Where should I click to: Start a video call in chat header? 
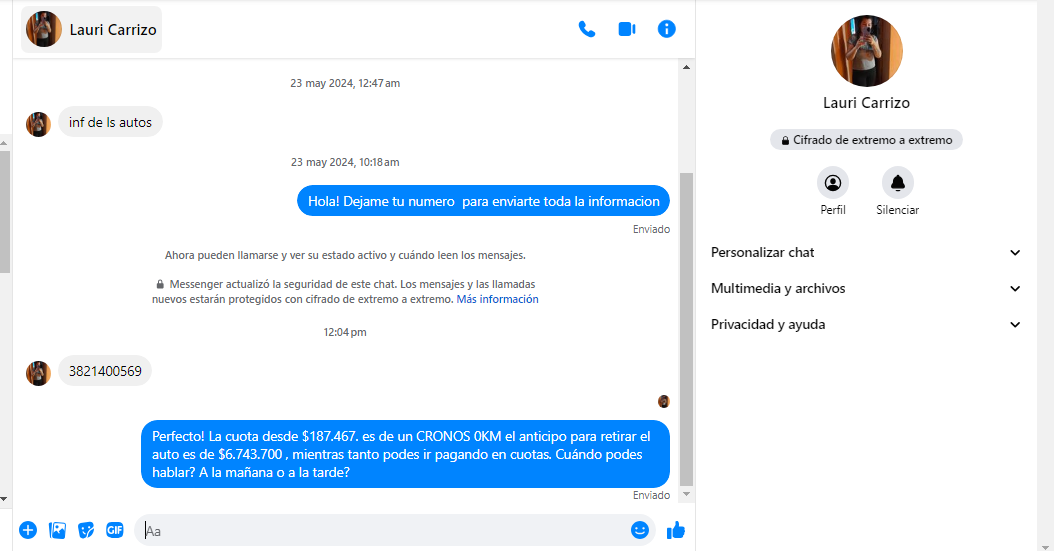pyautogui.click(x=627, y=29)
